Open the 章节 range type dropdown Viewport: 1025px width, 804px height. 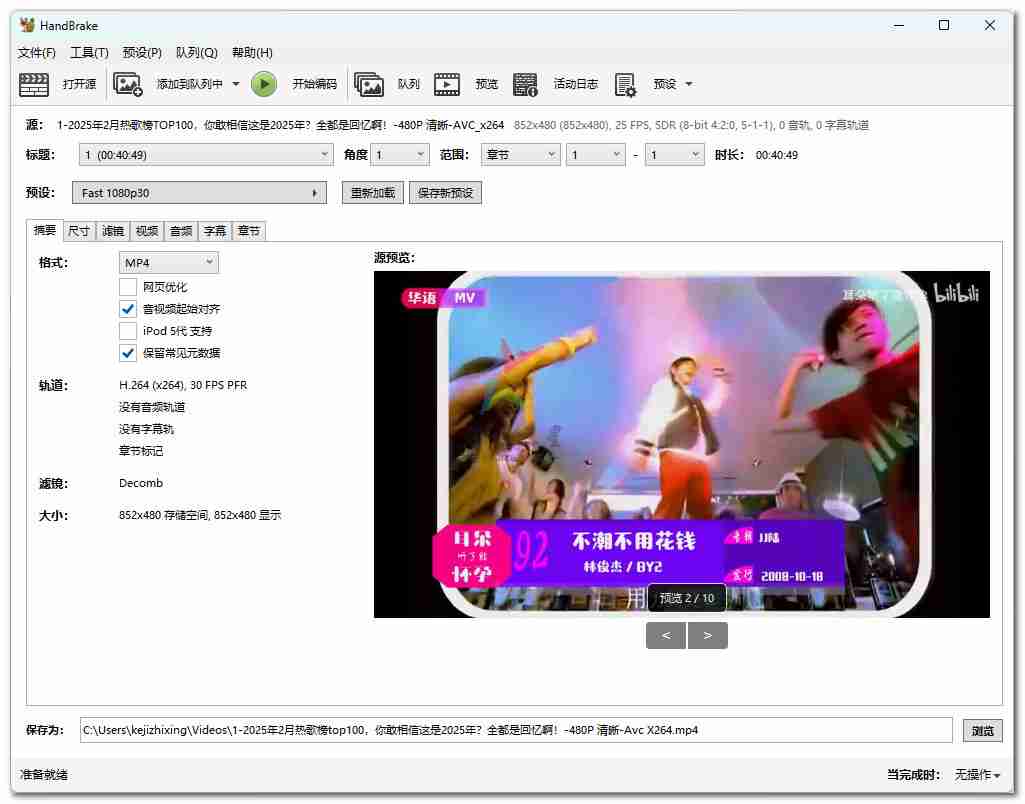(519, 155)
